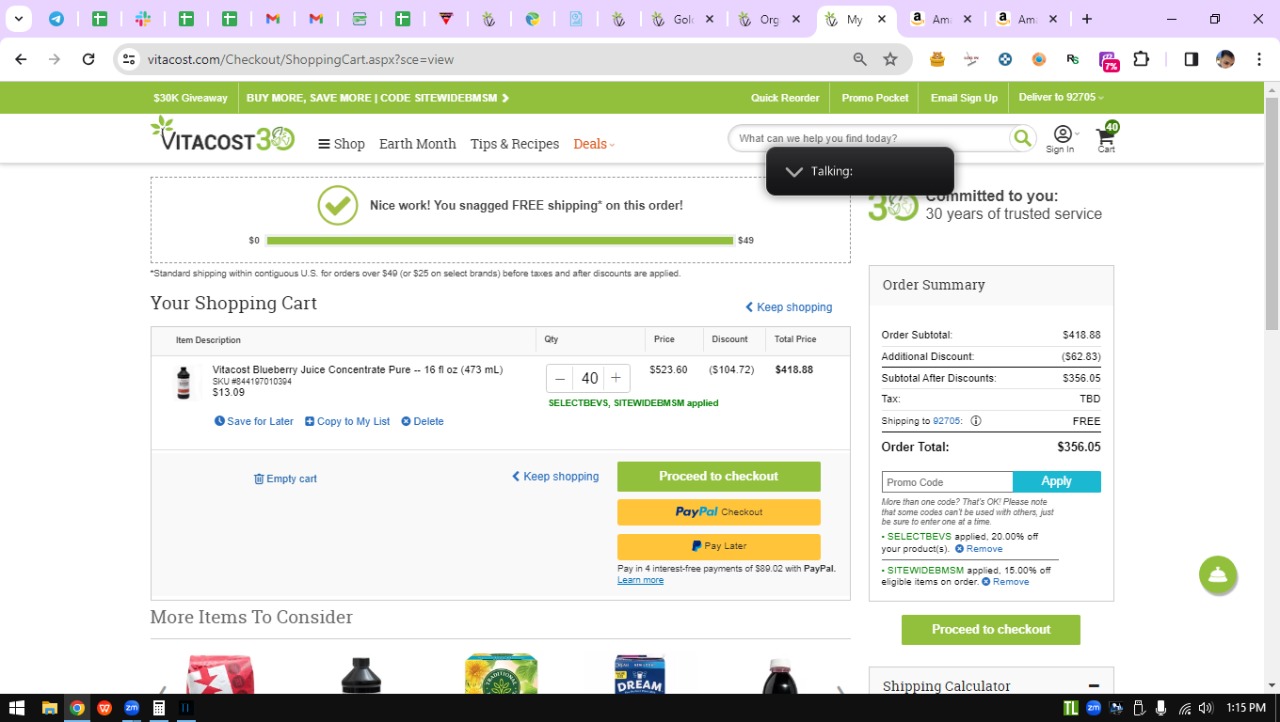Image resolution: width=1280 pixels, height=722 pixels.
Task: Open Quick Reorder
Action: point(785,98)
